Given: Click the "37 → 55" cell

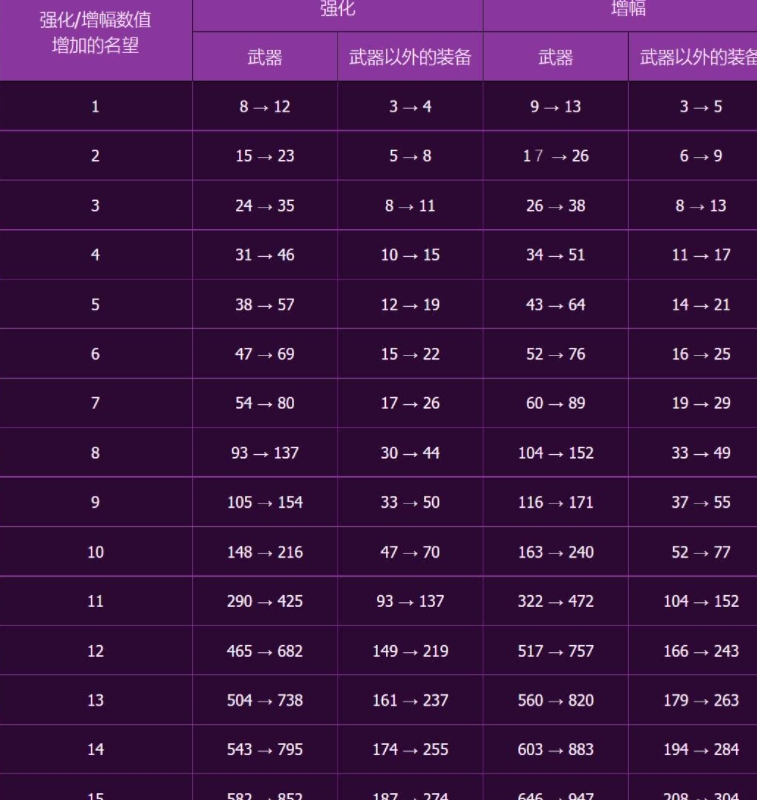Looking at the screenshot, I should [693, 502].
